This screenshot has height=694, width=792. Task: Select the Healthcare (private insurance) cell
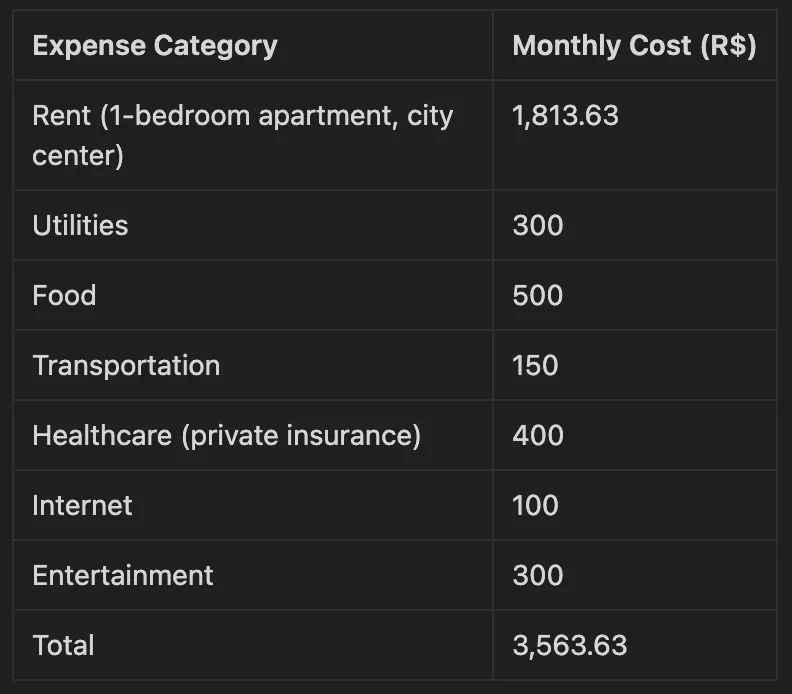point(226,435)
